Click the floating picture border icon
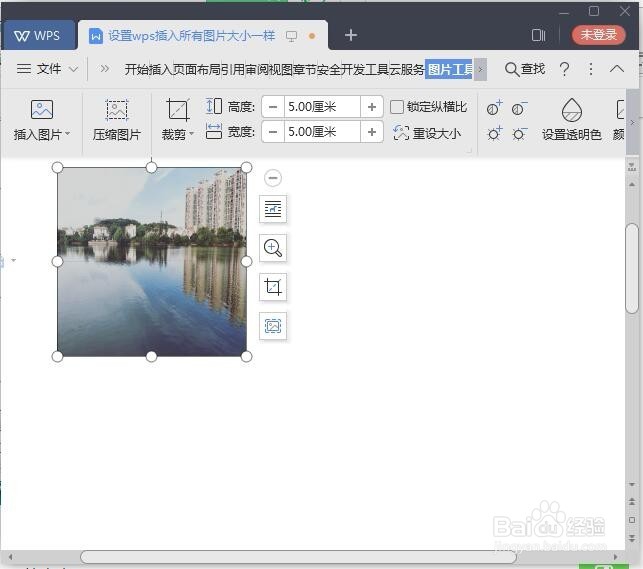This screenshot has height=569, width=643. coord(273,326)
